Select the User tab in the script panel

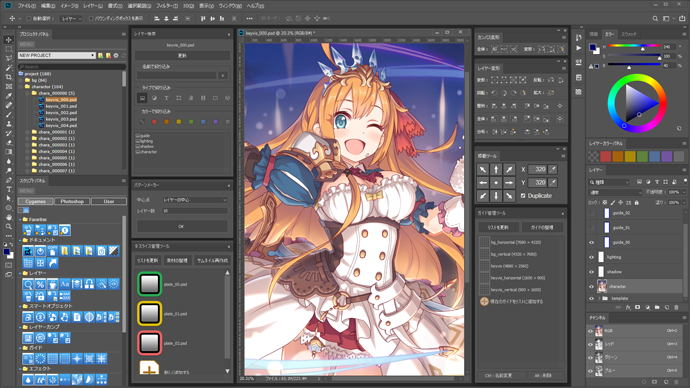[109, 201]
